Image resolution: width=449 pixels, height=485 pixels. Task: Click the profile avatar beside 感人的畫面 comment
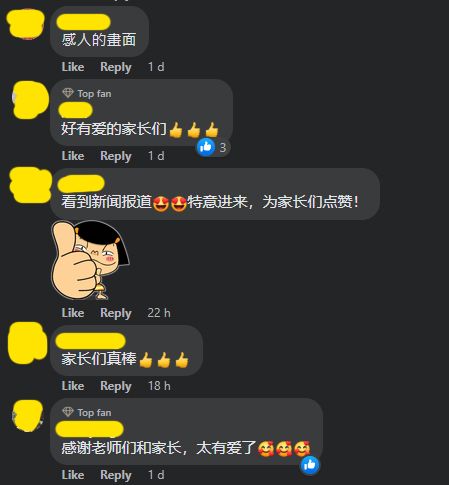tap(26, 24)
